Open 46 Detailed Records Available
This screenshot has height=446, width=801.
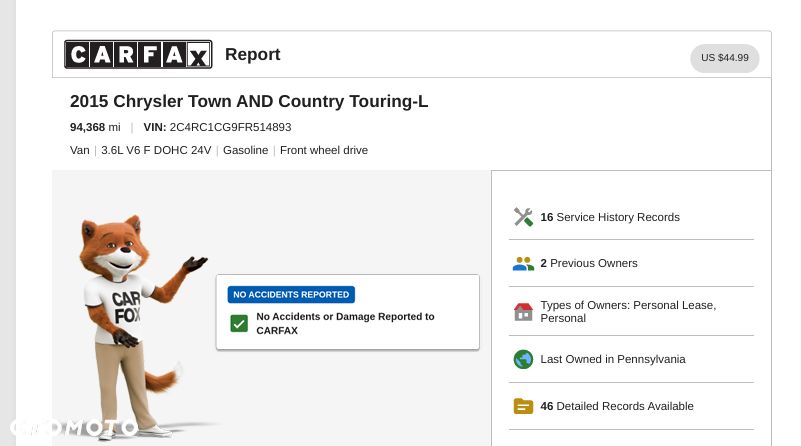pos(631,406)
